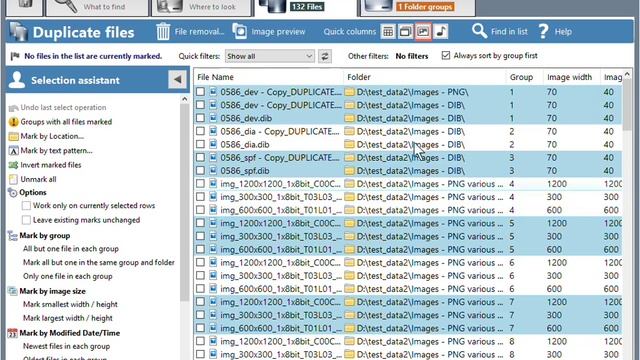Click the Mark by Modified Date/Time calendar icon

12,333
